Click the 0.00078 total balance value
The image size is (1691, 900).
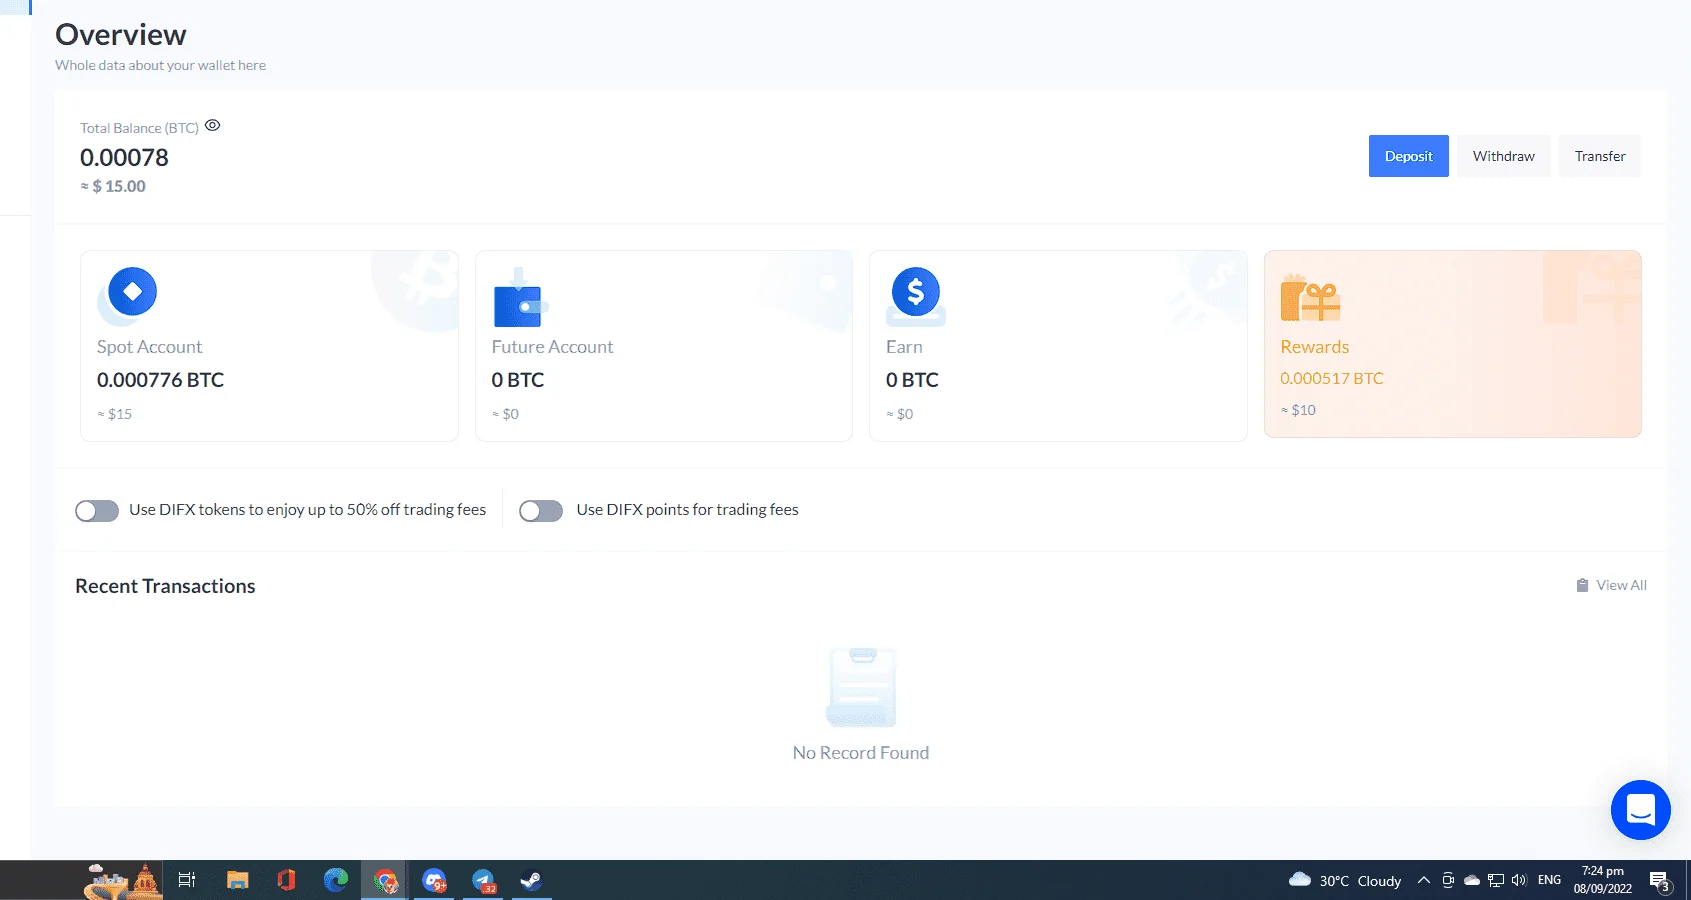click(124, 157)
